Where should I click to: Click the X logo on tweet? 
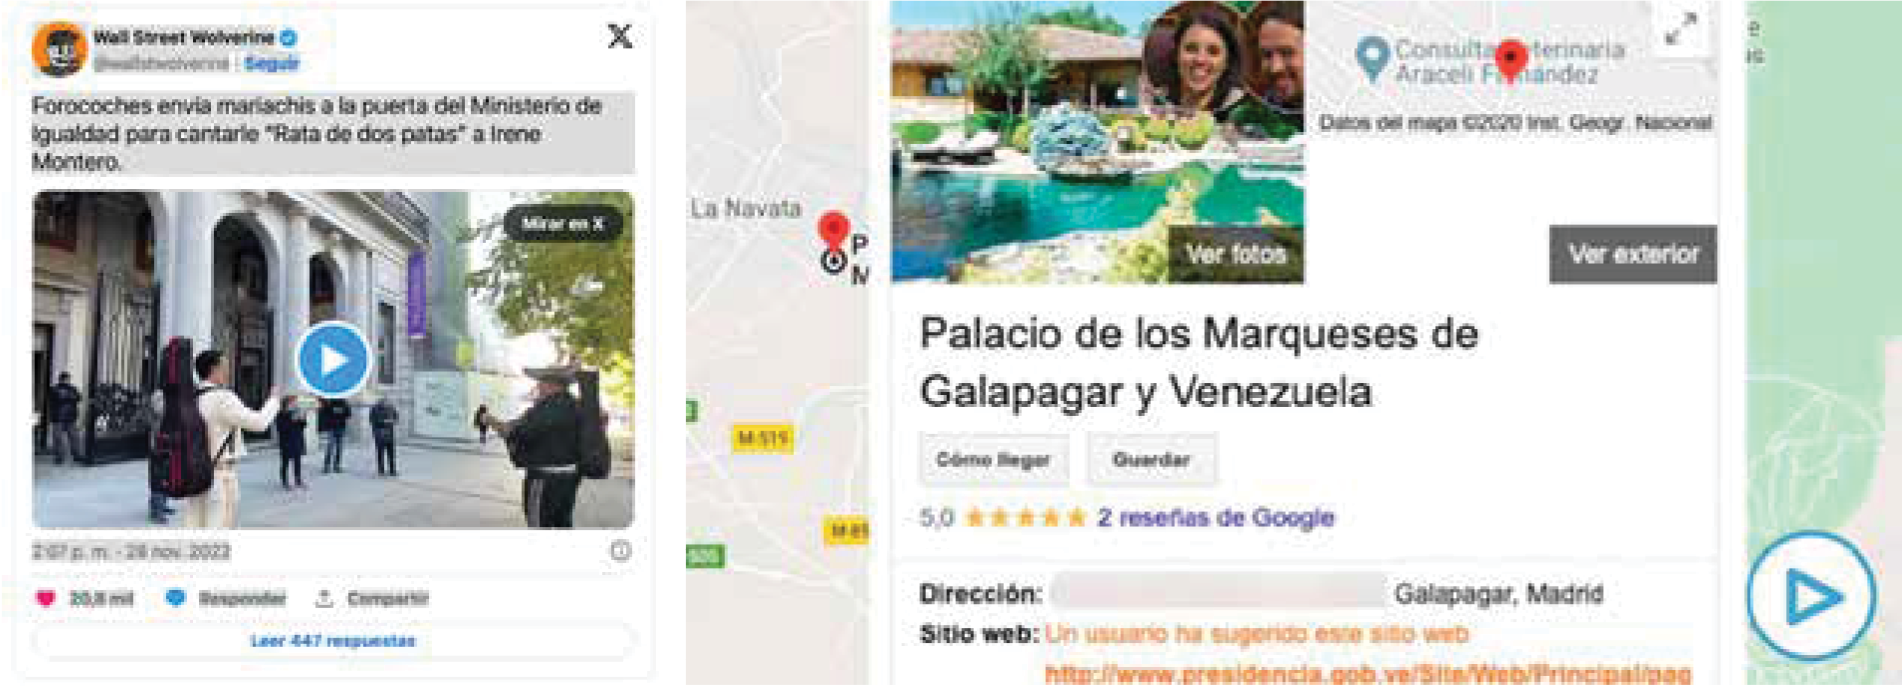[620, 36]
